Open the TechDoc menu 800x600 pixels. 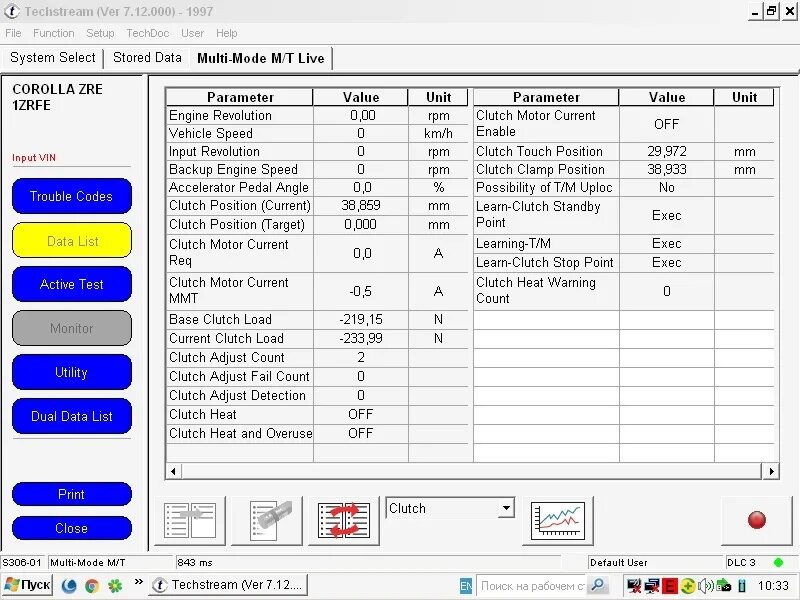(x=147, y=33)
